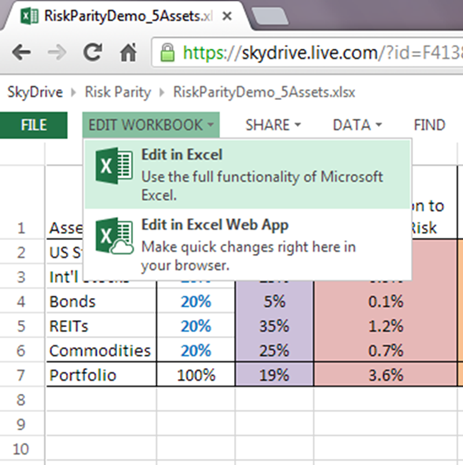Click the Excel favicon on the browser tab
Image resolution: width=463 pixels, height=465 pixels.
click(29, 16)
